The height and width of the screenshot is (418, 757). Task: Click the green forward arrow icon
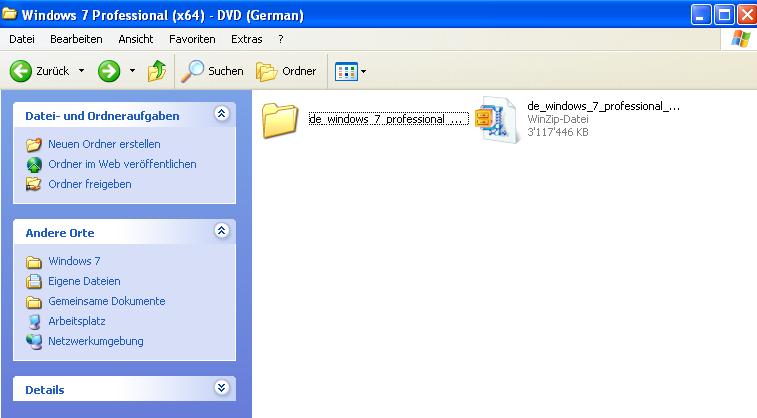point(109,71)
